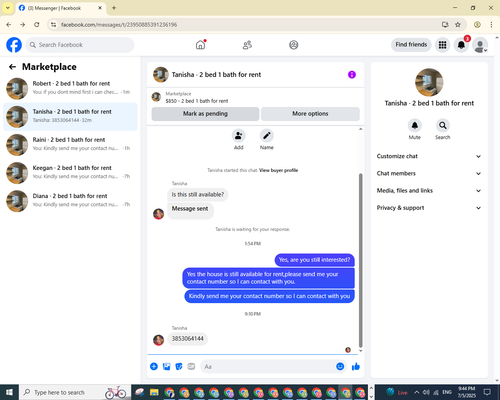Go back from Marketplace chats
The height and width of the screenshot is (400, 500).
(x=12, y=67)
